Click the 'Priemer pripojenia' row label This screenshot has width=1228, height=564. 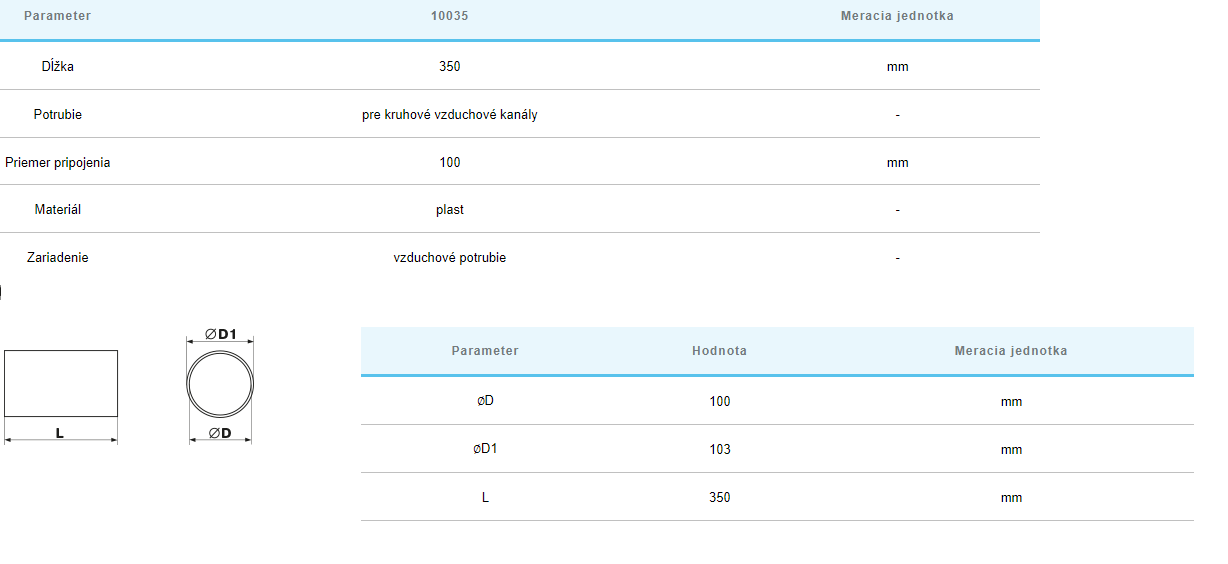pos(58,163)
